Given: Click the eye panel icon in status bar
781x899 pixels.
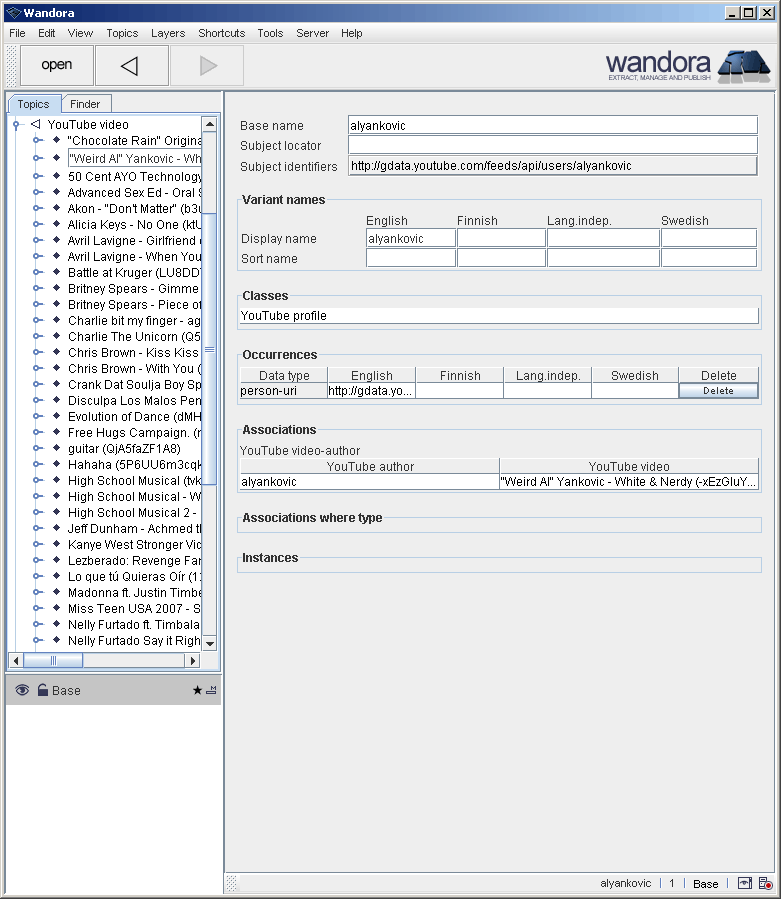Looking at the screenshot, I should (744, 883).
